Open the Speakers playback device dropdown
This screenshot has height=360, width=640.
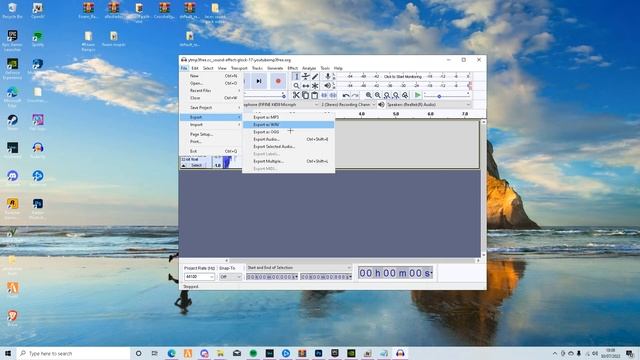[x=429, y=105]
